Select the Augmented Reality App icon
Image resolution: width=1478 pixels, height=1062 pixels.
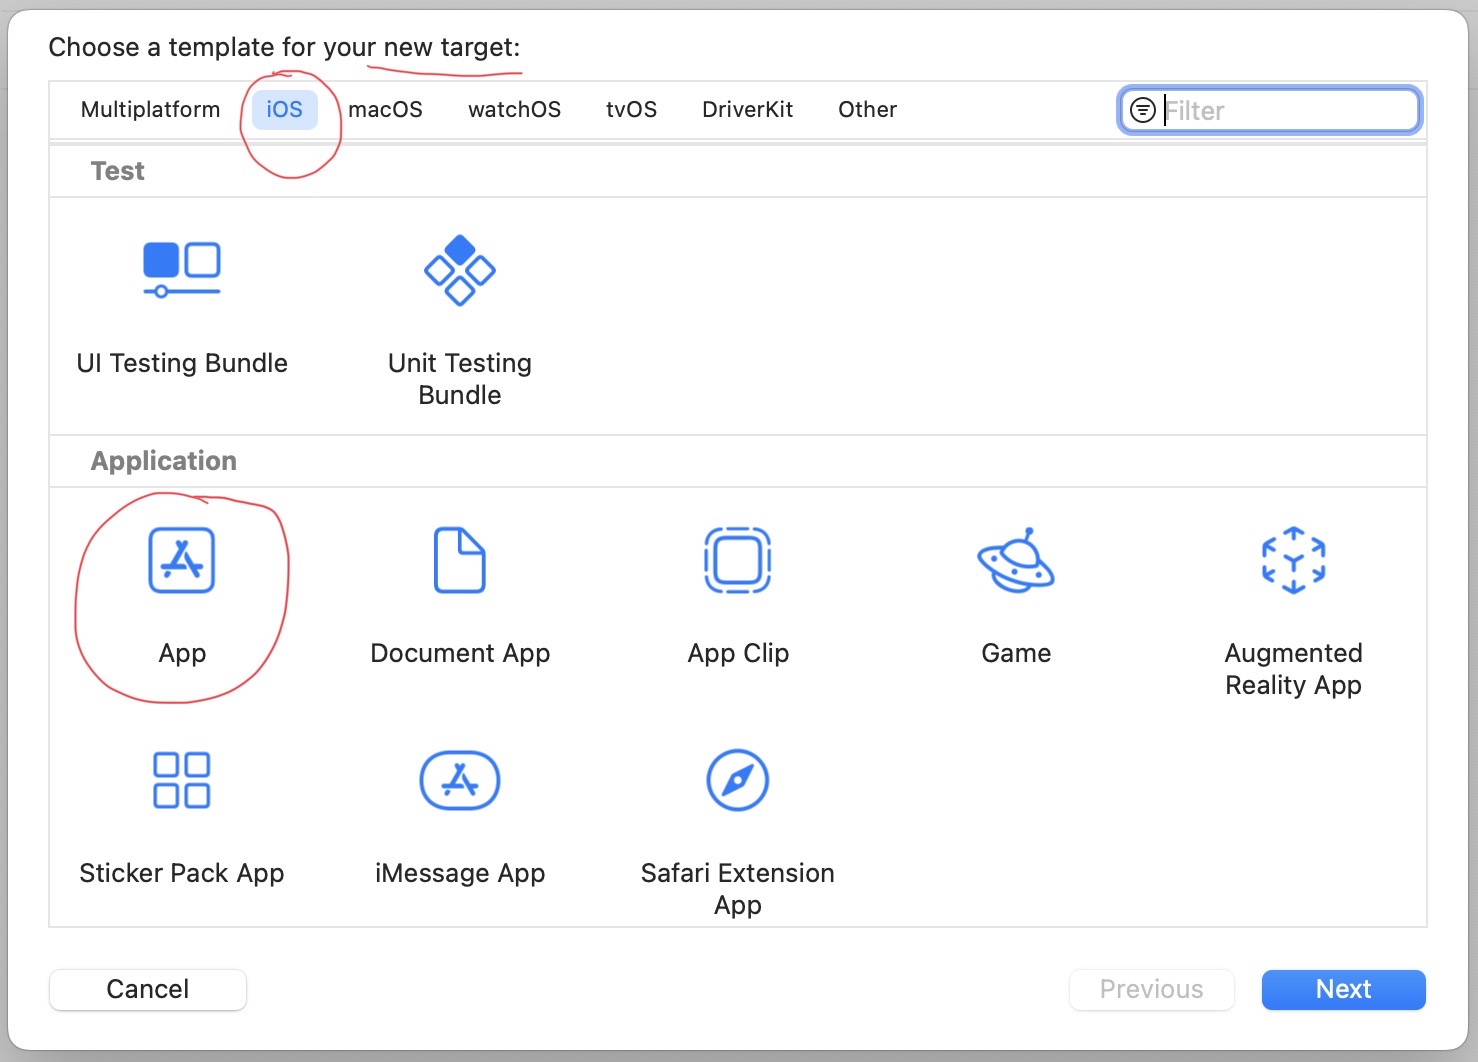click(1293, 561)
